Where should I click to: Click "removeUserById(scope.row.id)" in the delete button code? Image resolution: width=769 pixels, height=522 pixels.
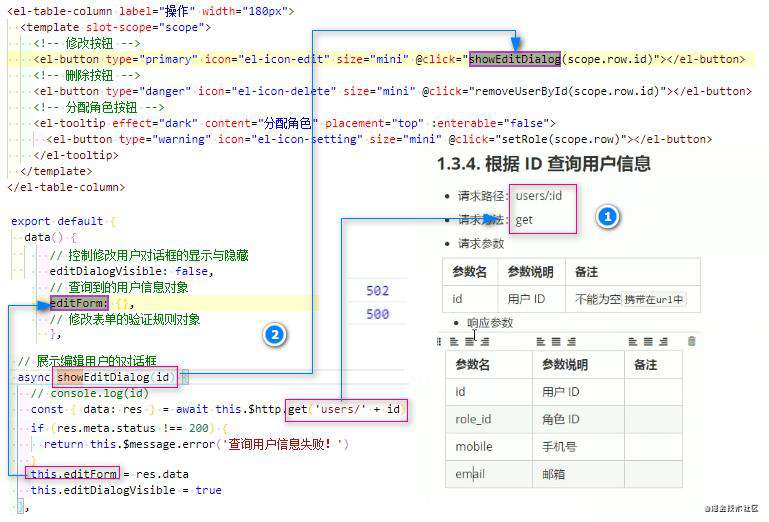point(568,91)
